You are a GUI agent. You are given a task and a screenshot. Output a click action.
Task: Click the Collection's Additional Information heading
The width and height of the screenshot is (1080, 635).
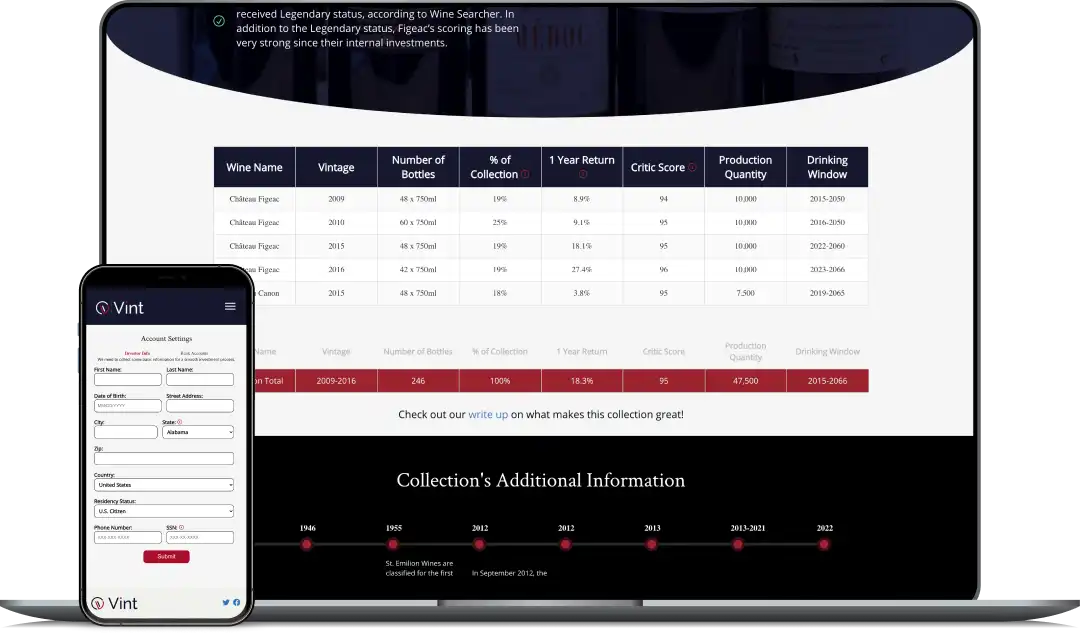coord(541,480)
